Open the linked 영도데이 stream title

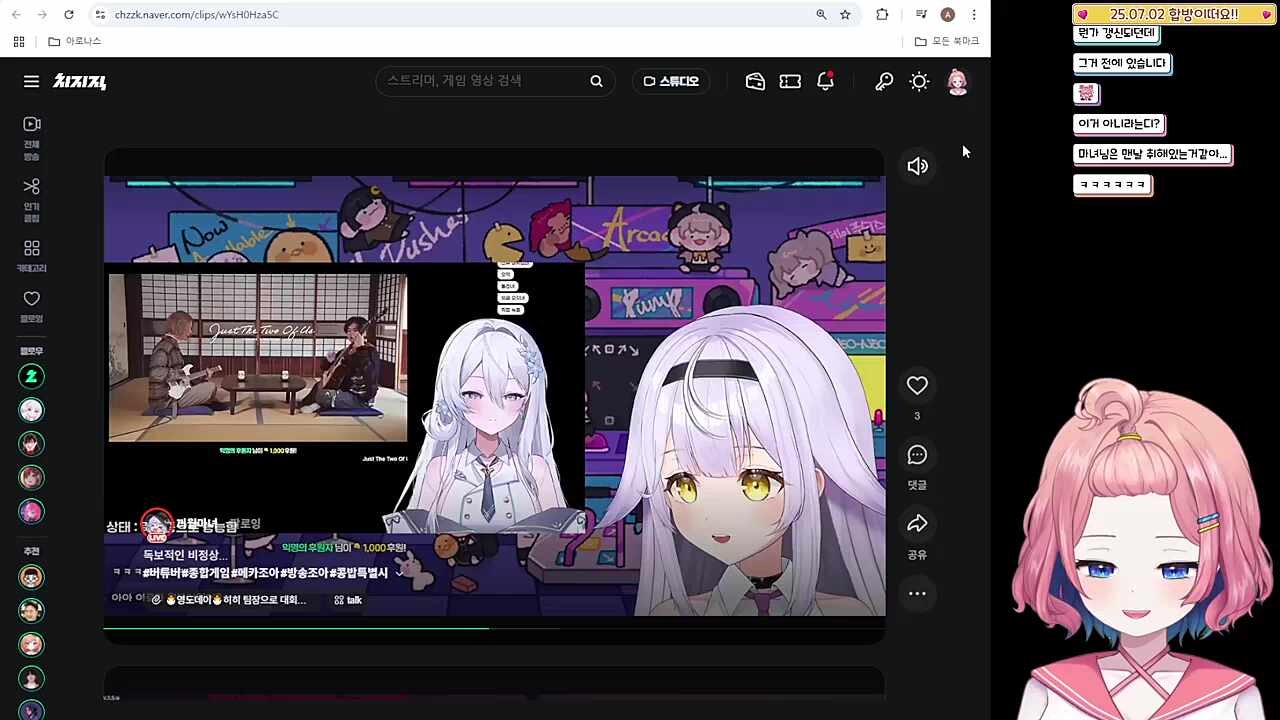(x=230, y=600)
